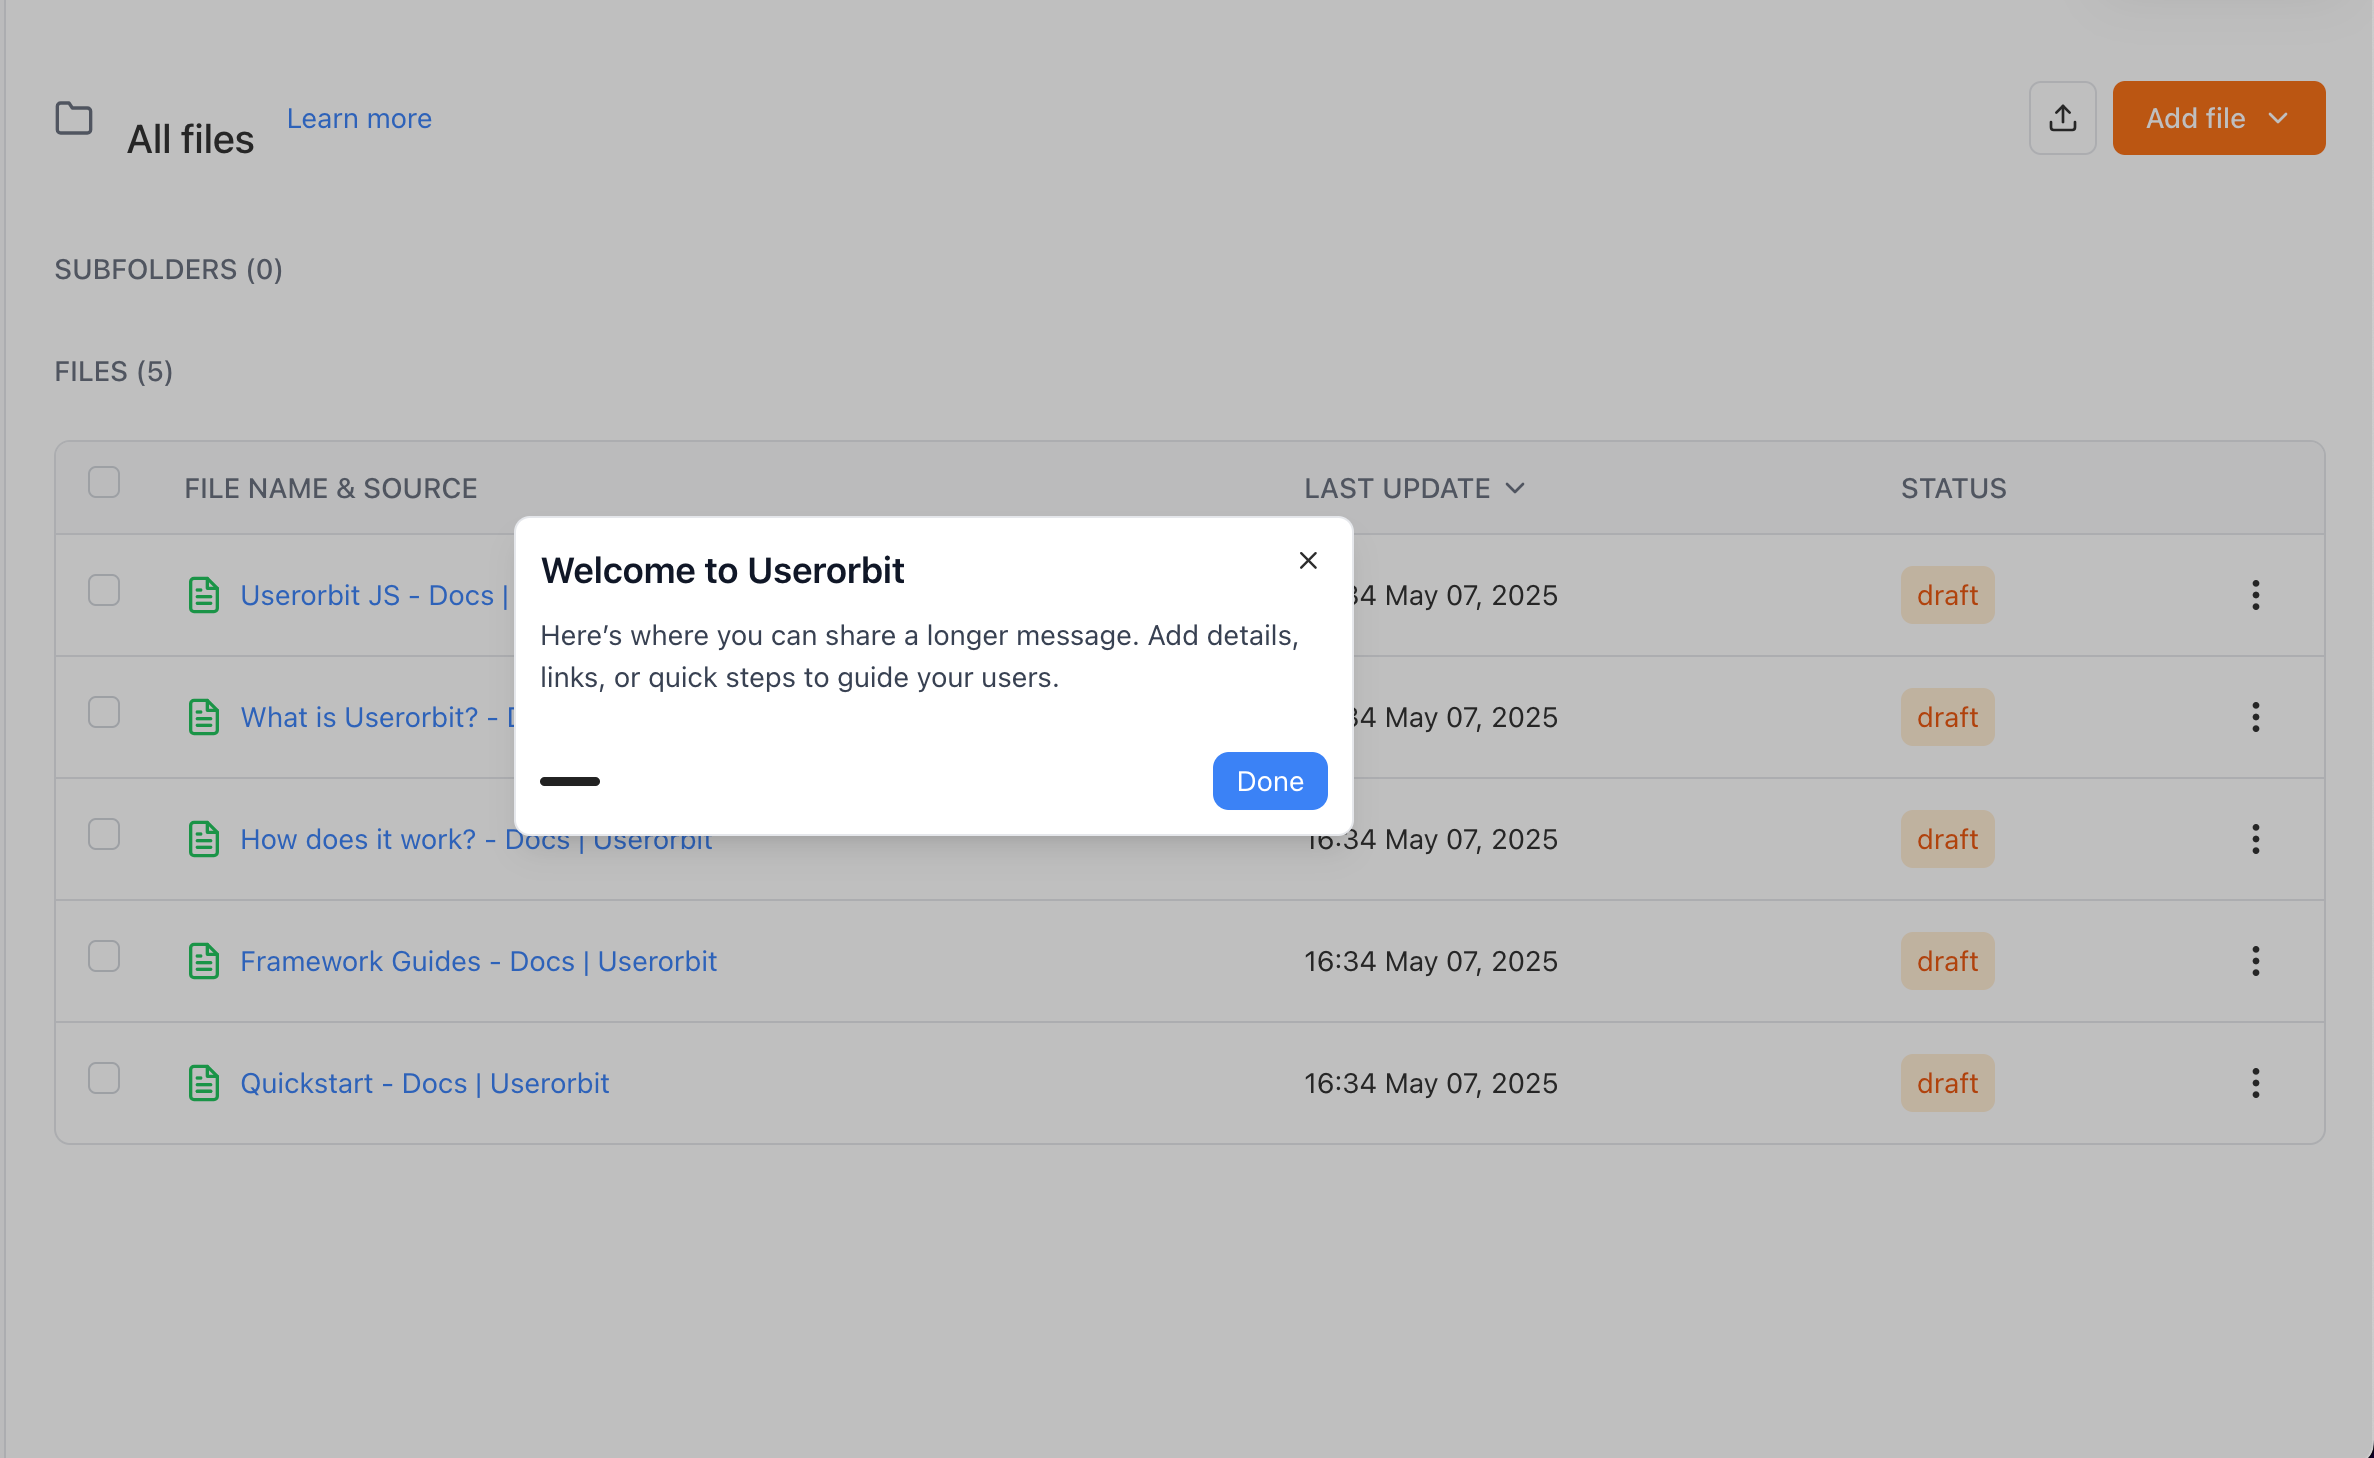Image resolution: width=2374 pixels, height=1458 pixels.
Task: Open three-dot menu for How does it work row
Action: point(2255,839)
